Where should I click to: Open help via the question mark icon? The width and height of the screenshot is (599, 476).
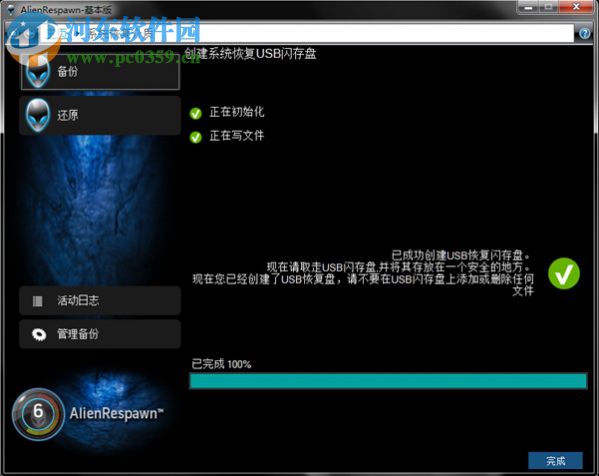coord(584,34)
